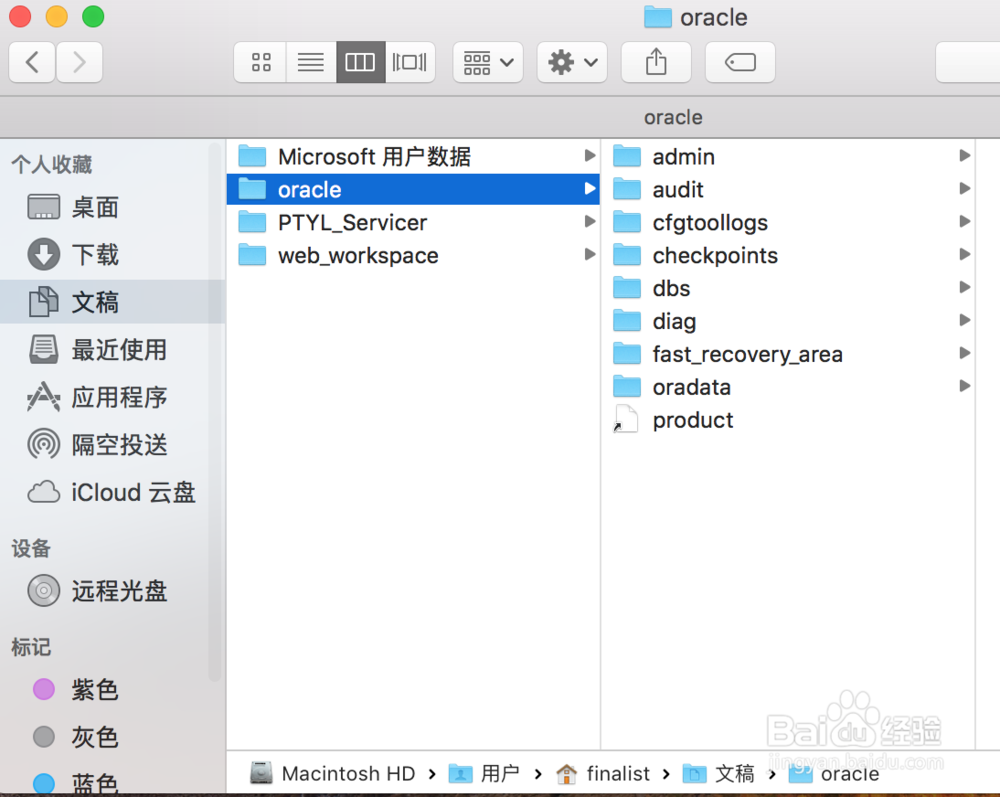Select the 灰色 gray tag
Viewport: 1000px width, 797px height.
(x=112, y=736)
